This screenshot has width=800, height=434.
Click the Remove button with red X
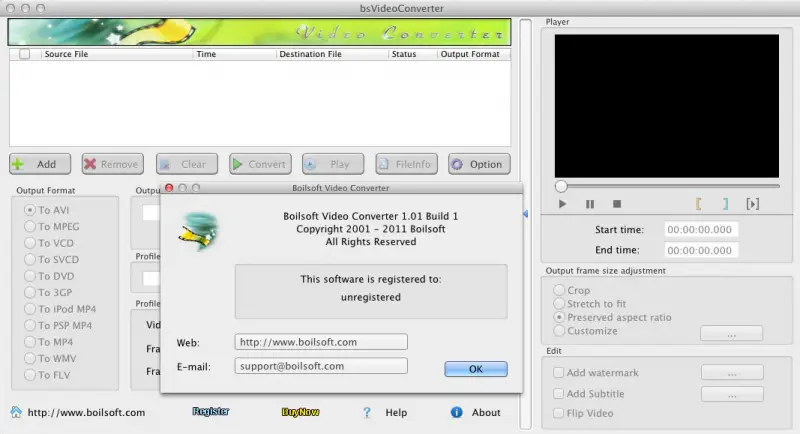click(112, 164)
